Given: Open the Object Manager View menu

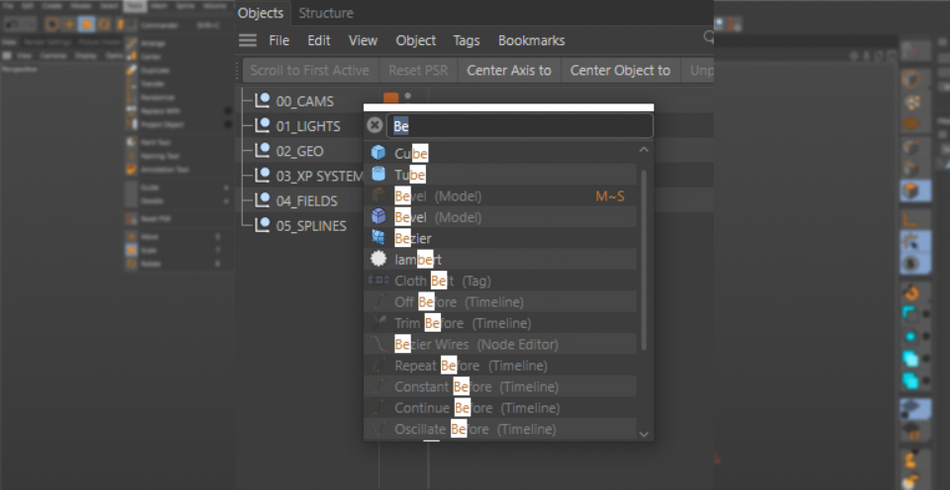Looking at the screenshot, I should point(363,41).
